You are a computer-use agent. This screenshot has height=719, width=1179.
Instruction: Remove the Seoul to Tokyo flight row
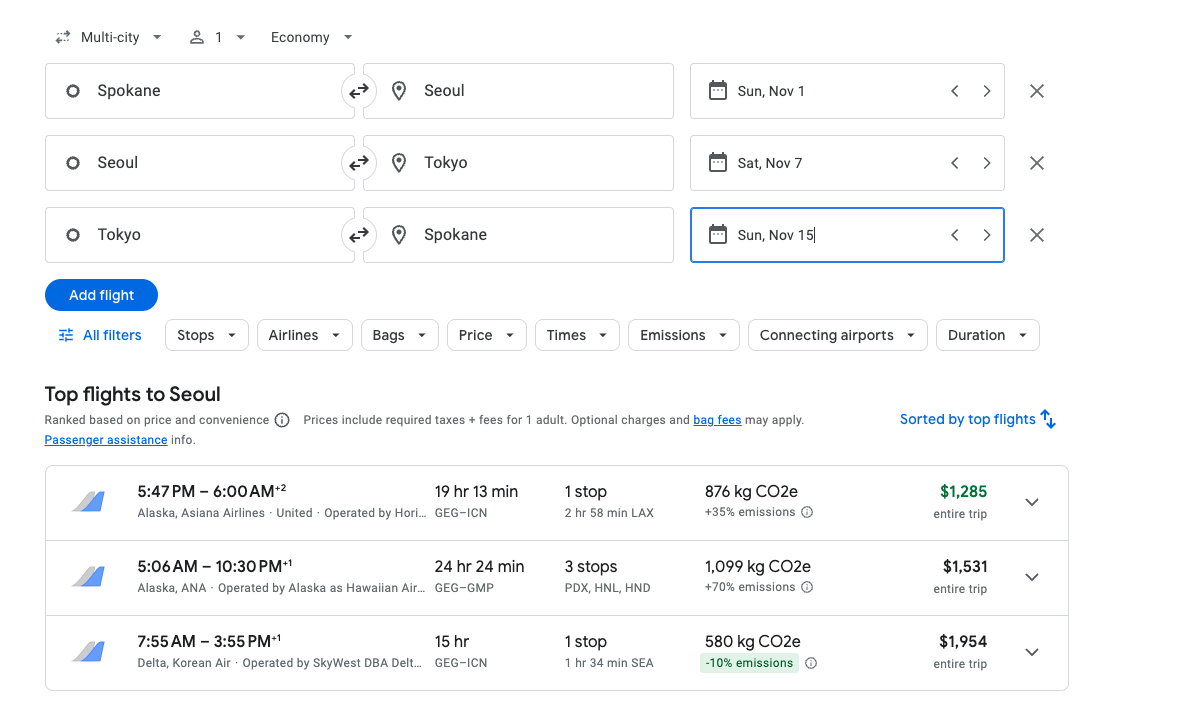tap(1036, 163)
